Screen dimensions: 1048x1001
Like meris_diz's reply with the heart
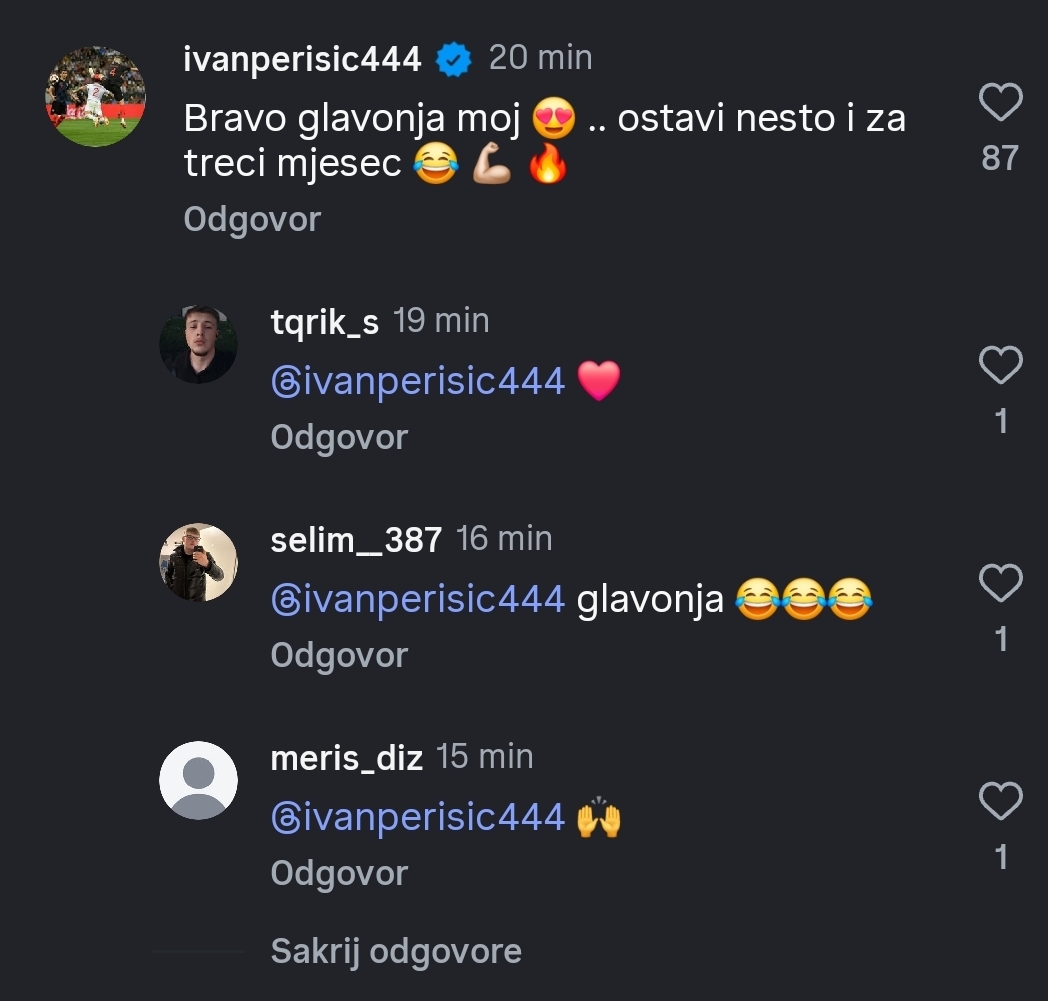[x=1000, y=801]
